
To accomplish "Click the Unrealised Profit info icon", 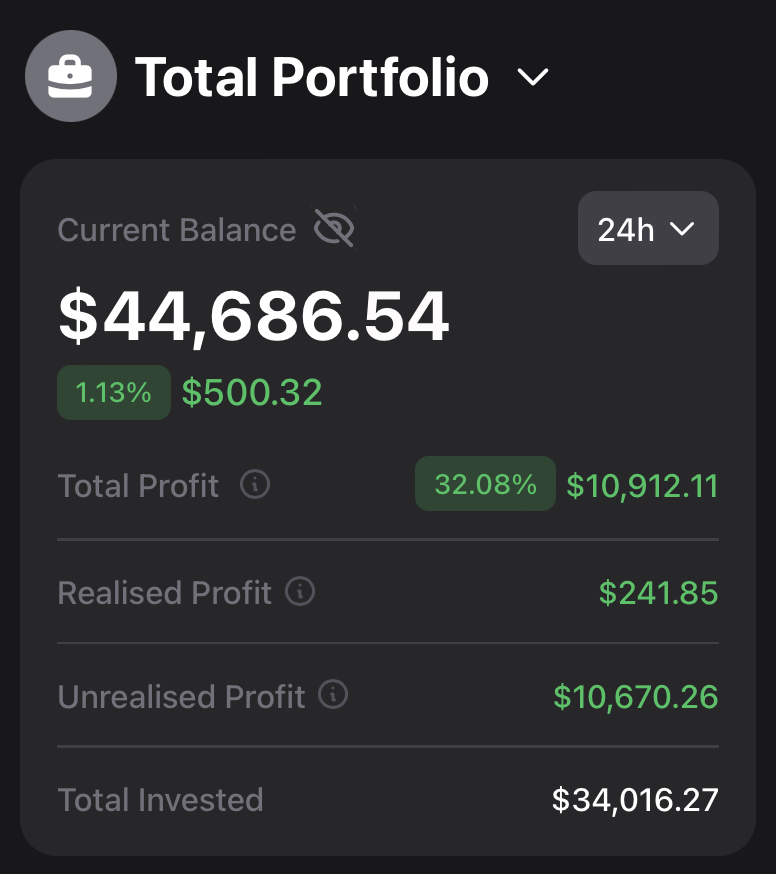I will (x=333, y=695).
